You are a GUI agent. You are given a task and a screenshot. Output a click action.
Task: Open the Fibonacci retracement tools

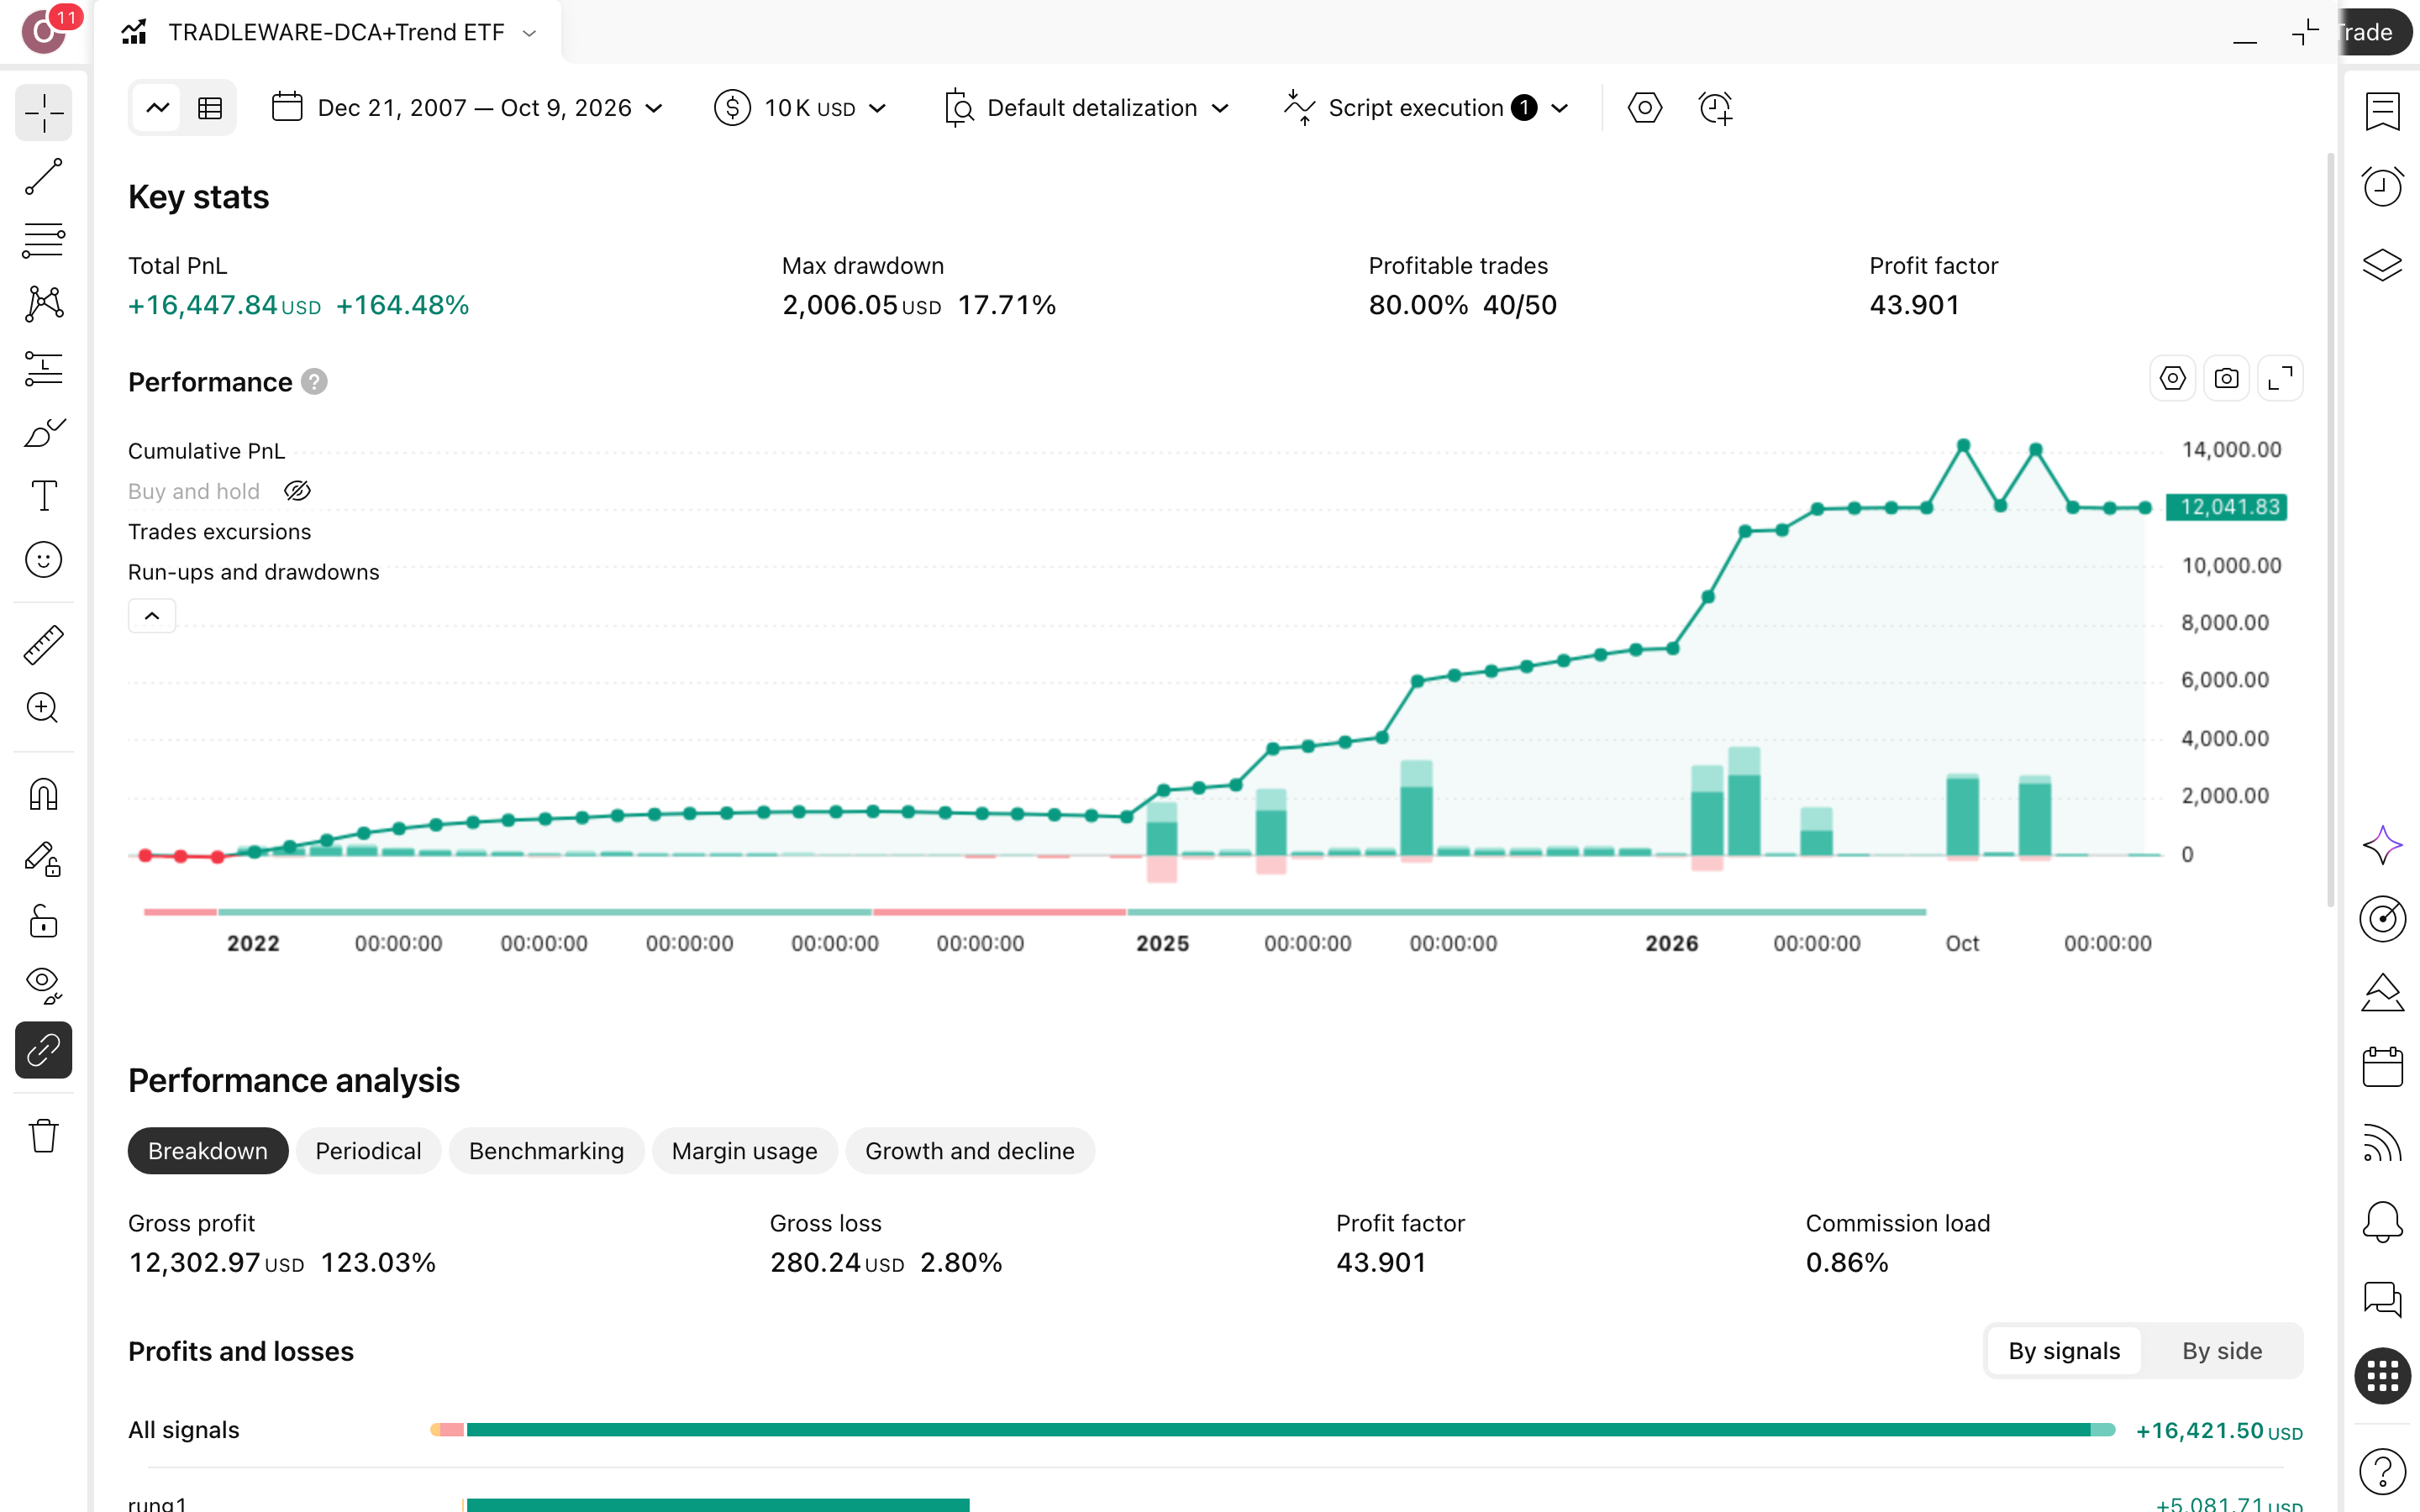44,240
